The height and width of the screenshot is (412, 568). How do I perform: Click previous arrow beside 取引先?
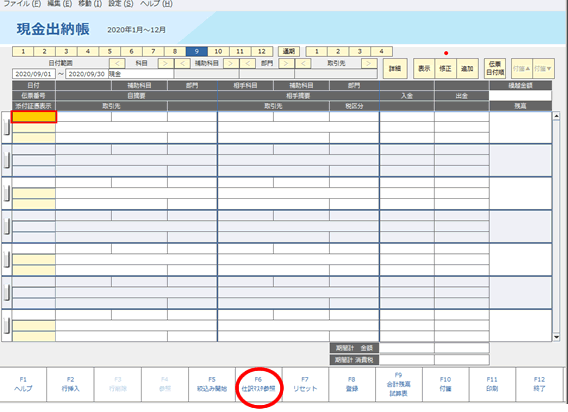(x=303, y=63)
